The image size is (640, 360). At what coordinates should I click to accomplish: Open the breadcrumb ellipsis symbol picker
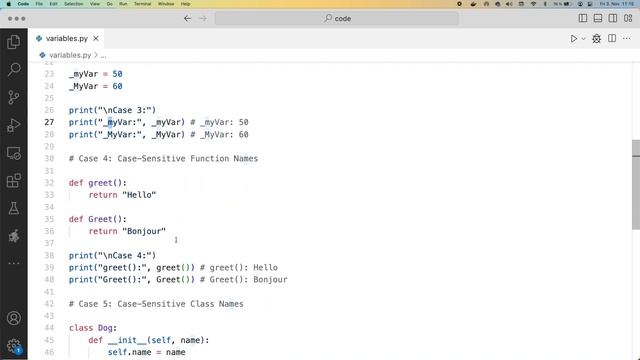click(x=104, y=55)
